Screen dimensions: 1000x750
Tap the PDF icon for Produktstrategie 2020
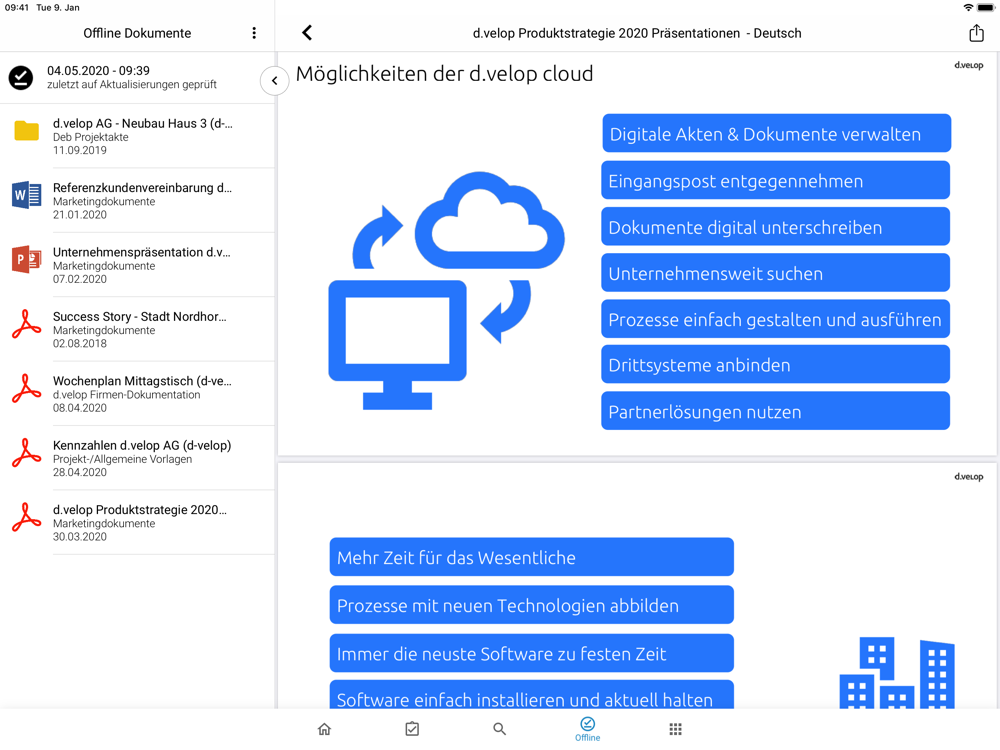[x=27, y=517]
